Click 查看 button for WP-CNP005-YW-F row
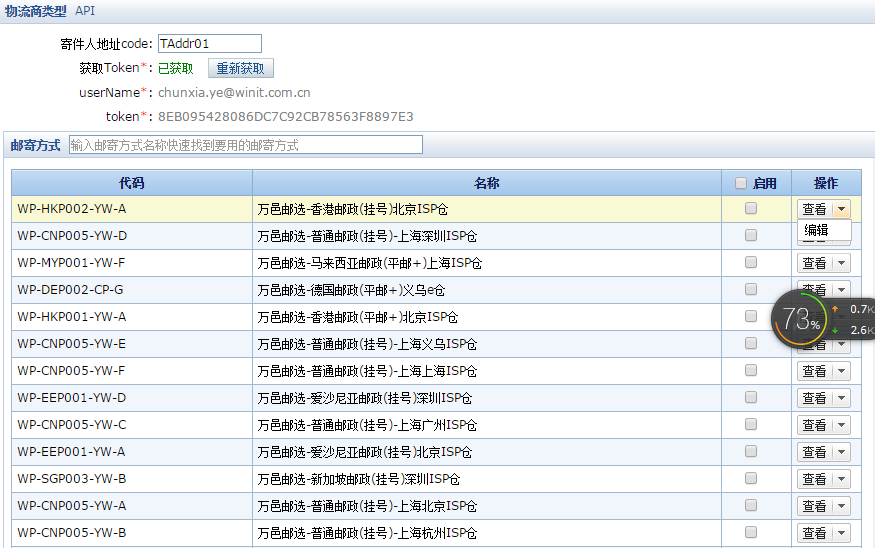Image resolution: width=875 pixels, height=548 pixels. point(814,371)
